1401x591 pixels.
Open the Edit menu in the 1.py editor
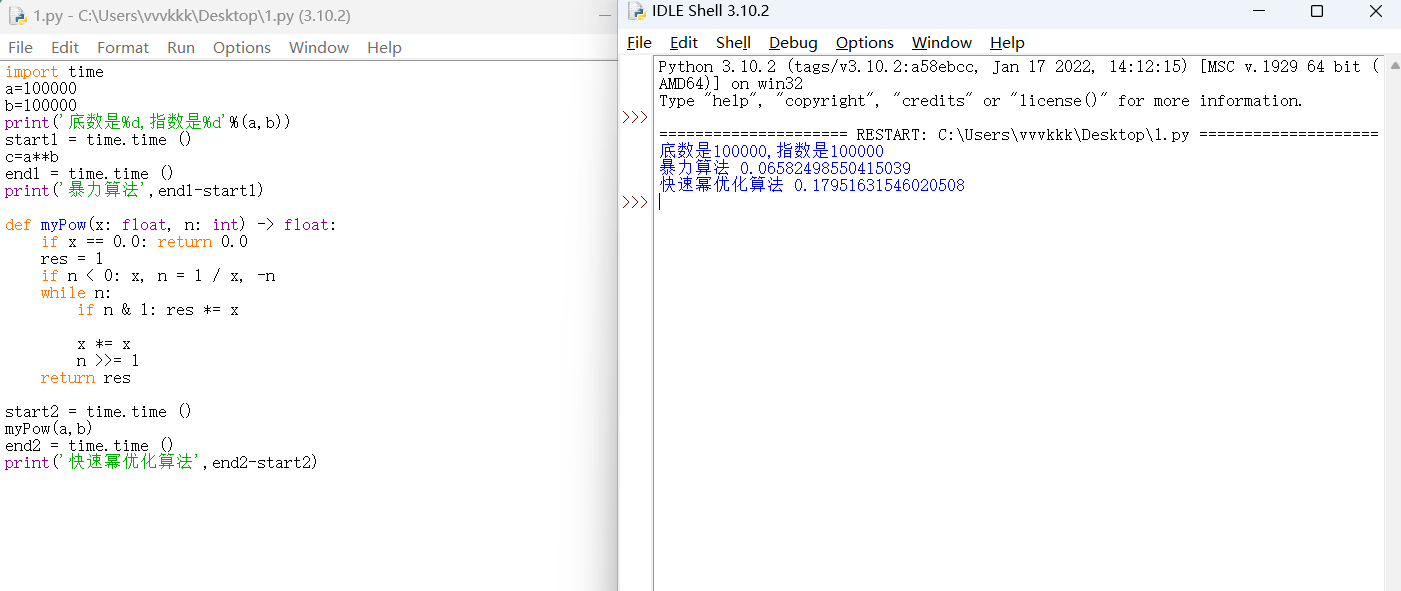pos(65,47)
